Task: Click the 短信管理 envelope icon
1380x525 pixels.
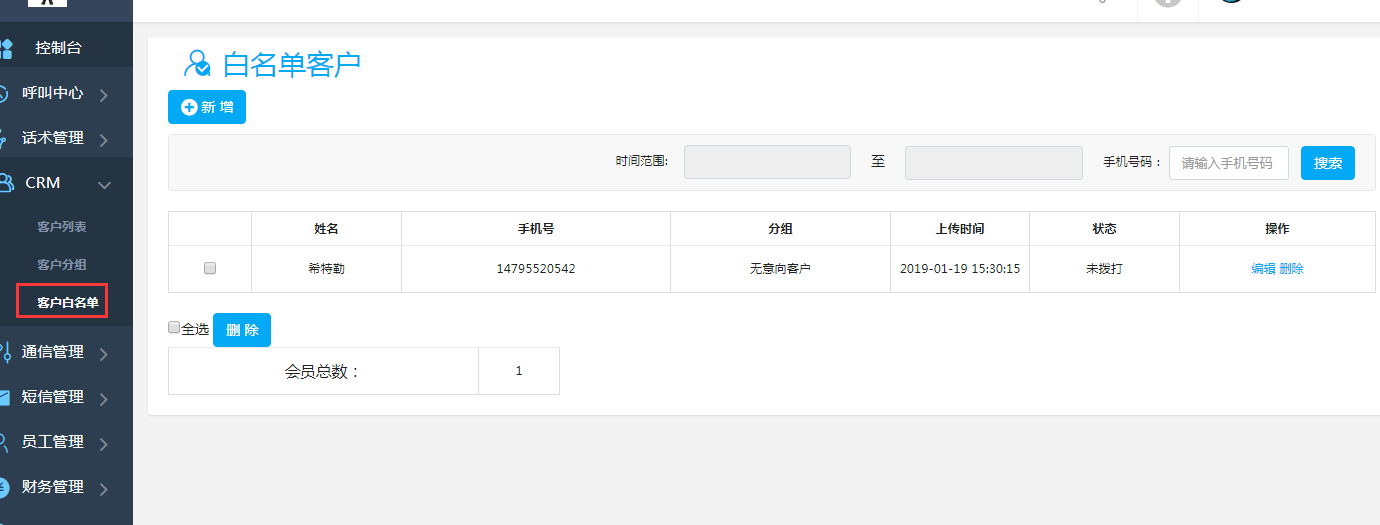Action: click(x=5, y=397)
